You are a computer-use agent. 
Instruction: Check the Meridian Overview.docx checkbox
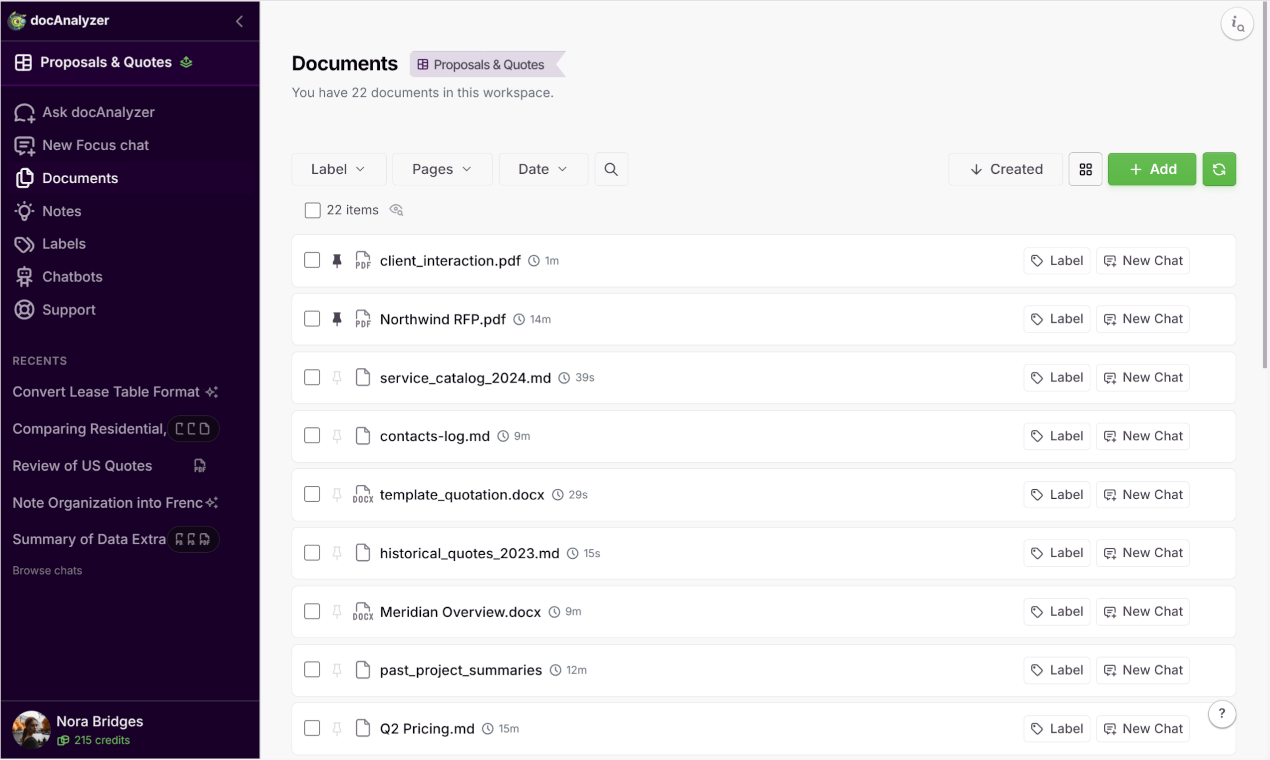click(312, 612)
